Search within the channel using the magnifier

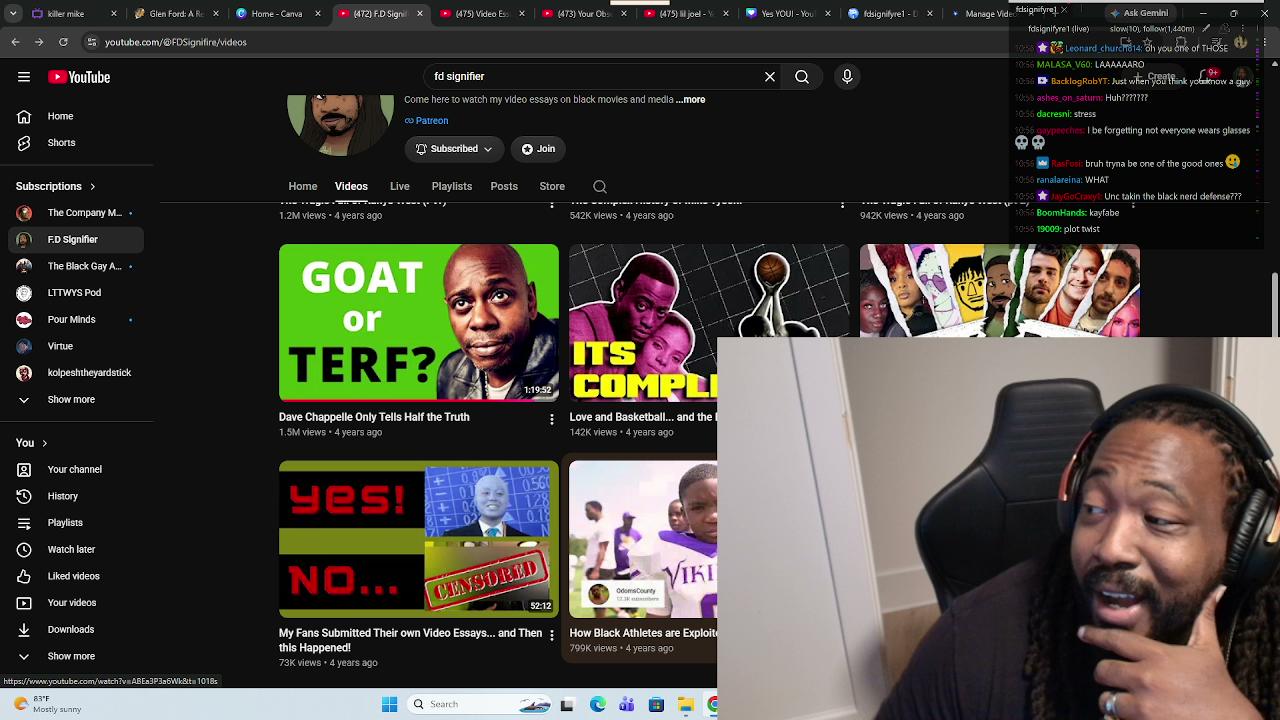coord(600,187)
